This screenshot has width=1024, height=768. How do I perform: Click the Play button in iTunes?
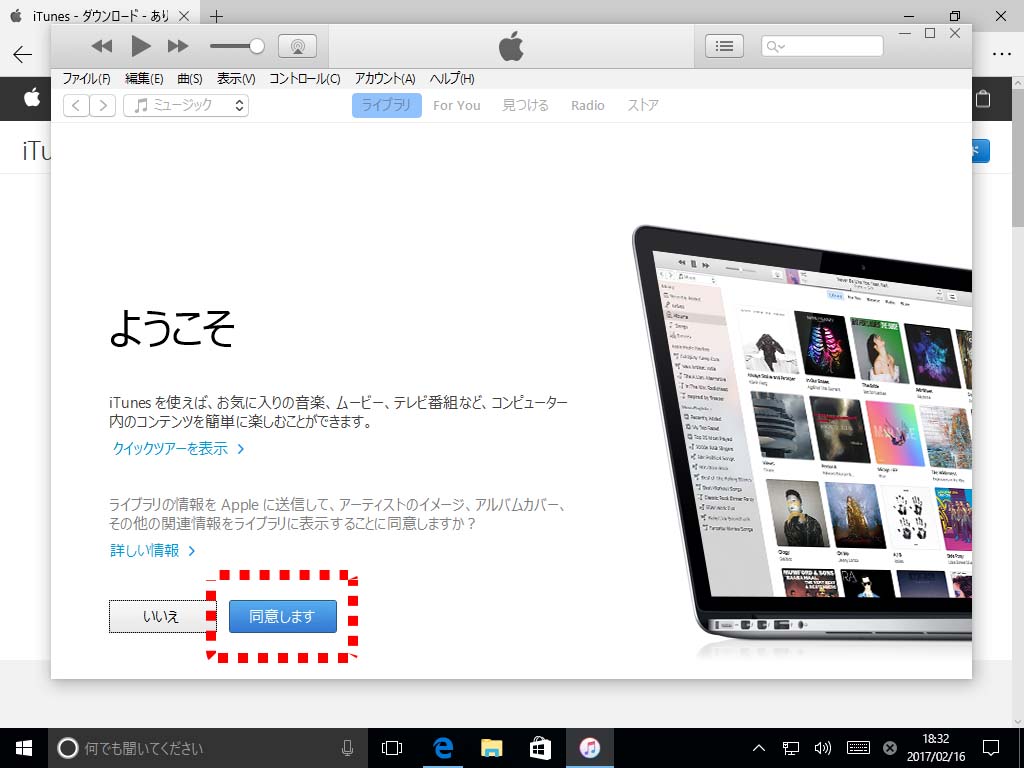coord(141,46)
